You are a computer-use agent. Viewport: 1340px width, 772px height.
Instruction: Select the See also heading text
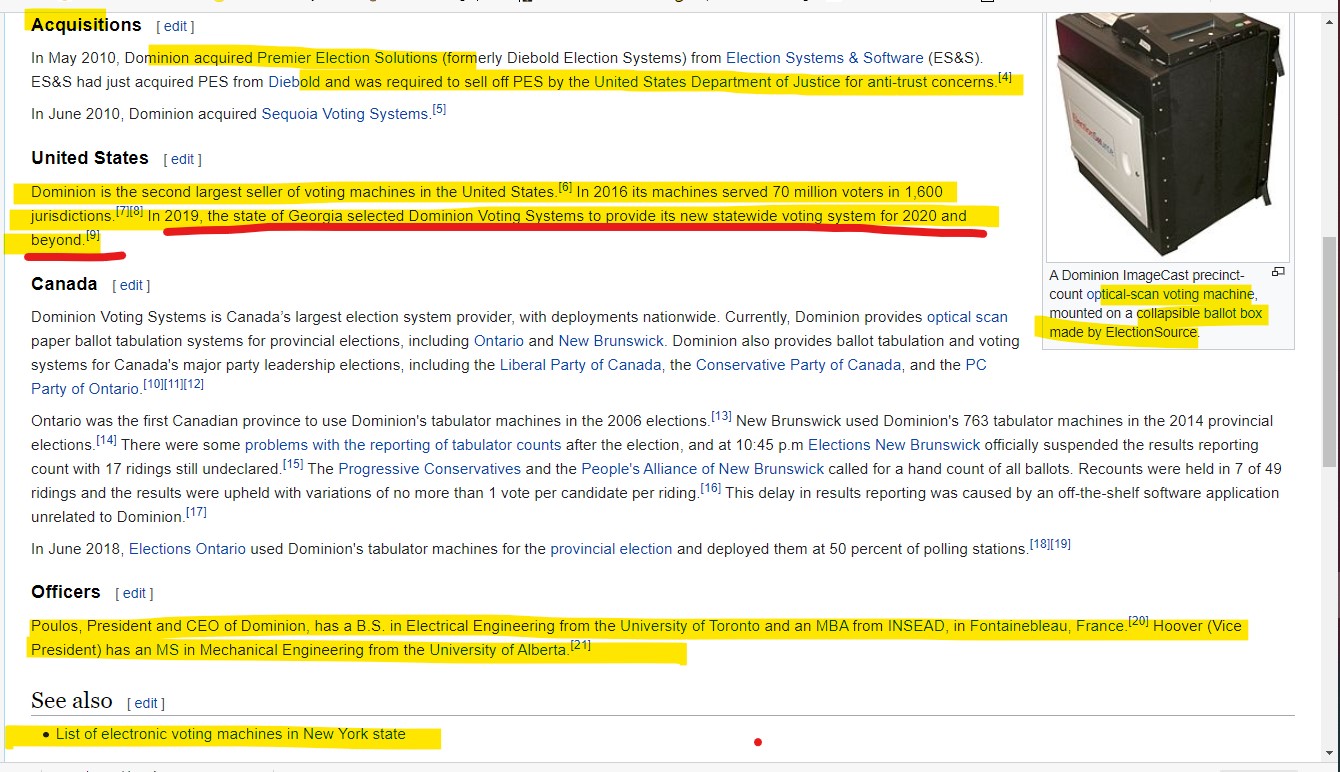[72, 700]
